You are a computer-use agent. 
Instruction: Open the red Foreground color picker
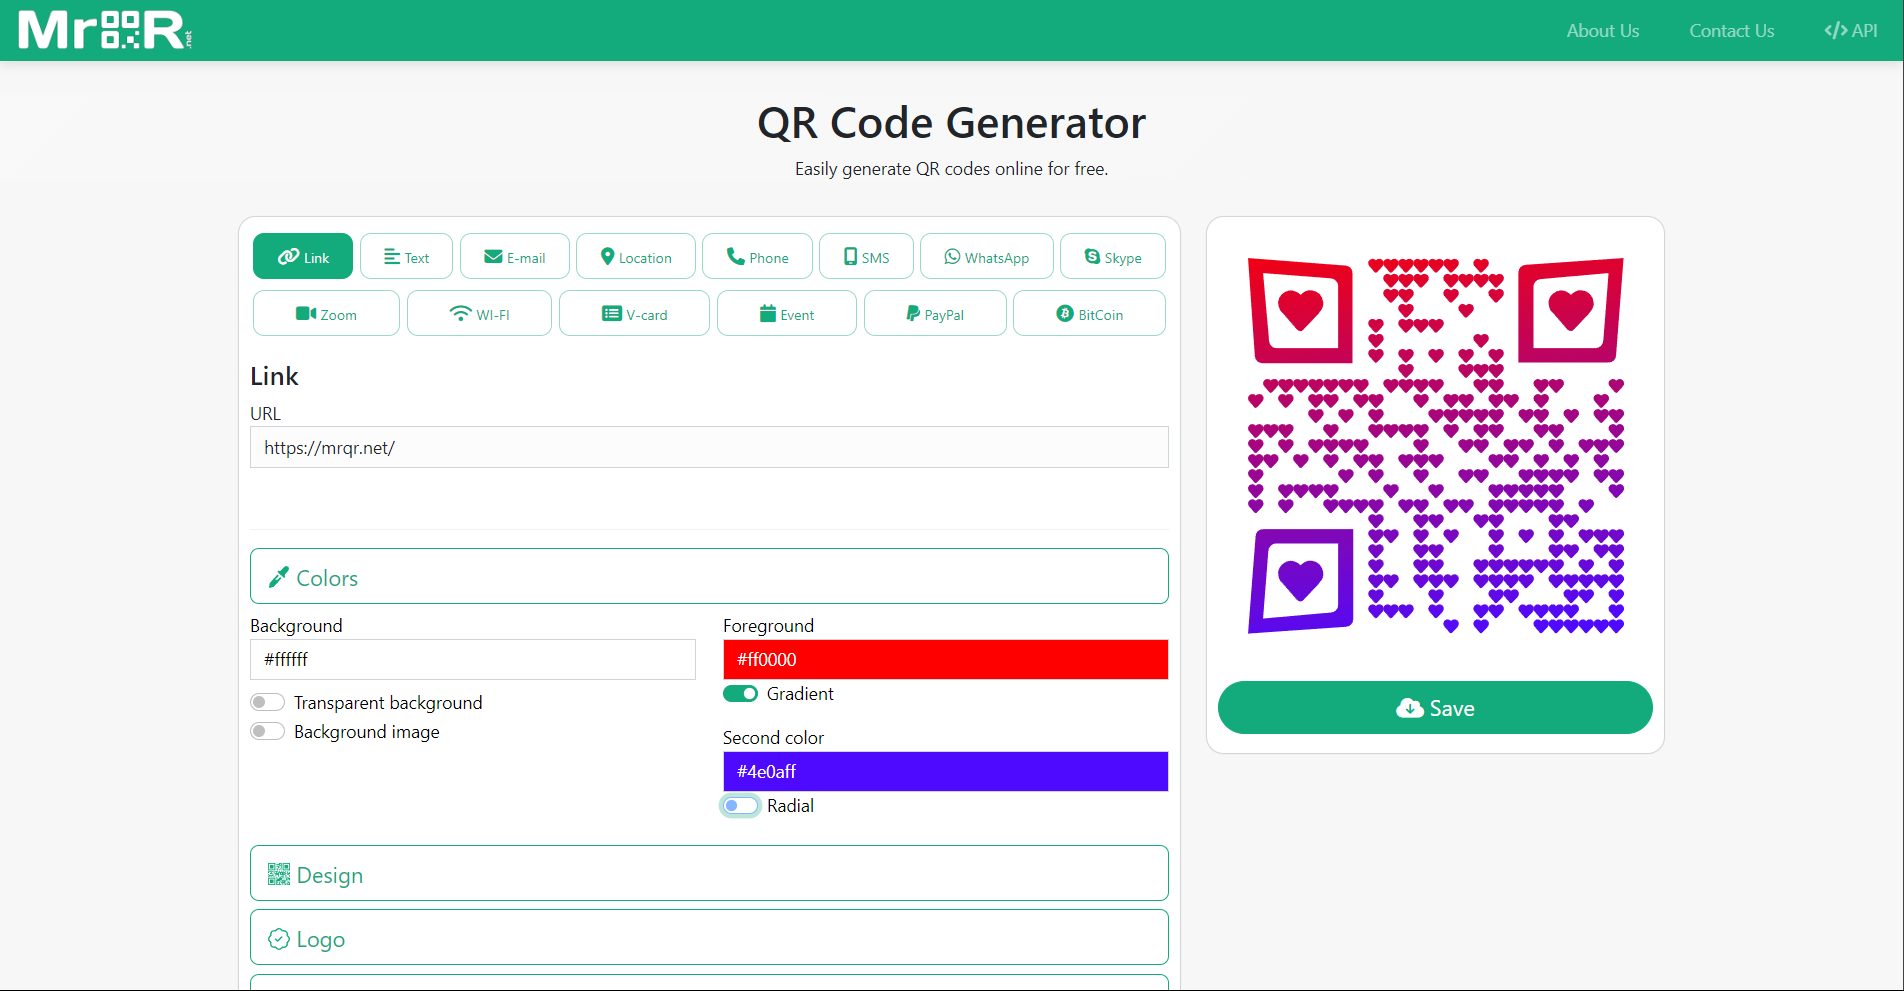pos(945,659)
